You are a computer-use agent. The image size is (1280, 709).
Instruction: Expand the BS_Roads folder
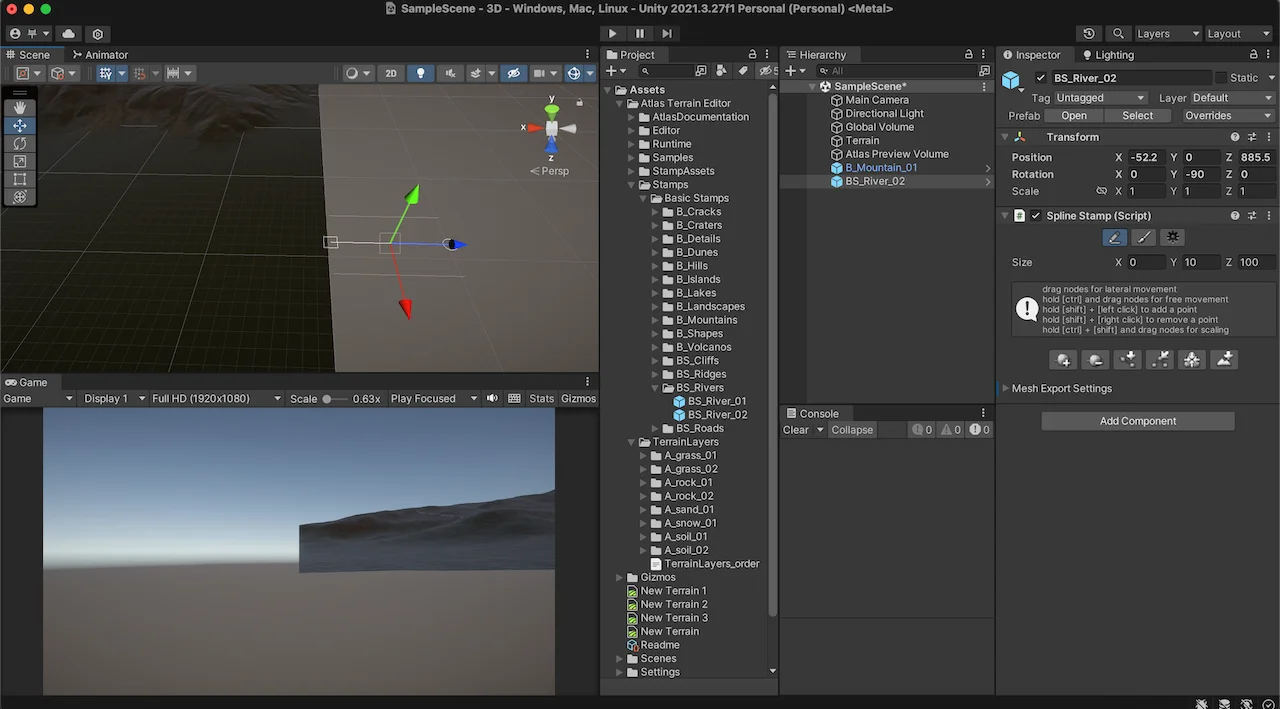656,428
